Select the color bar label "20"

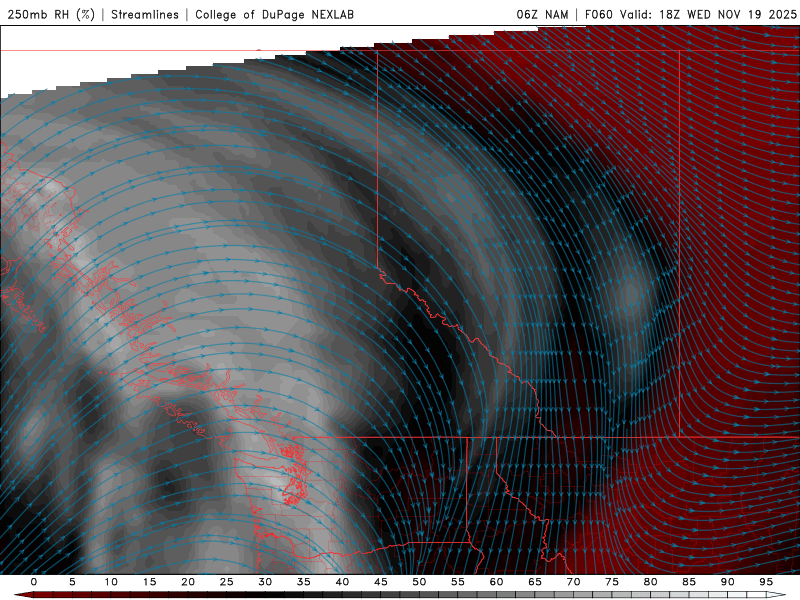[188, 582]
